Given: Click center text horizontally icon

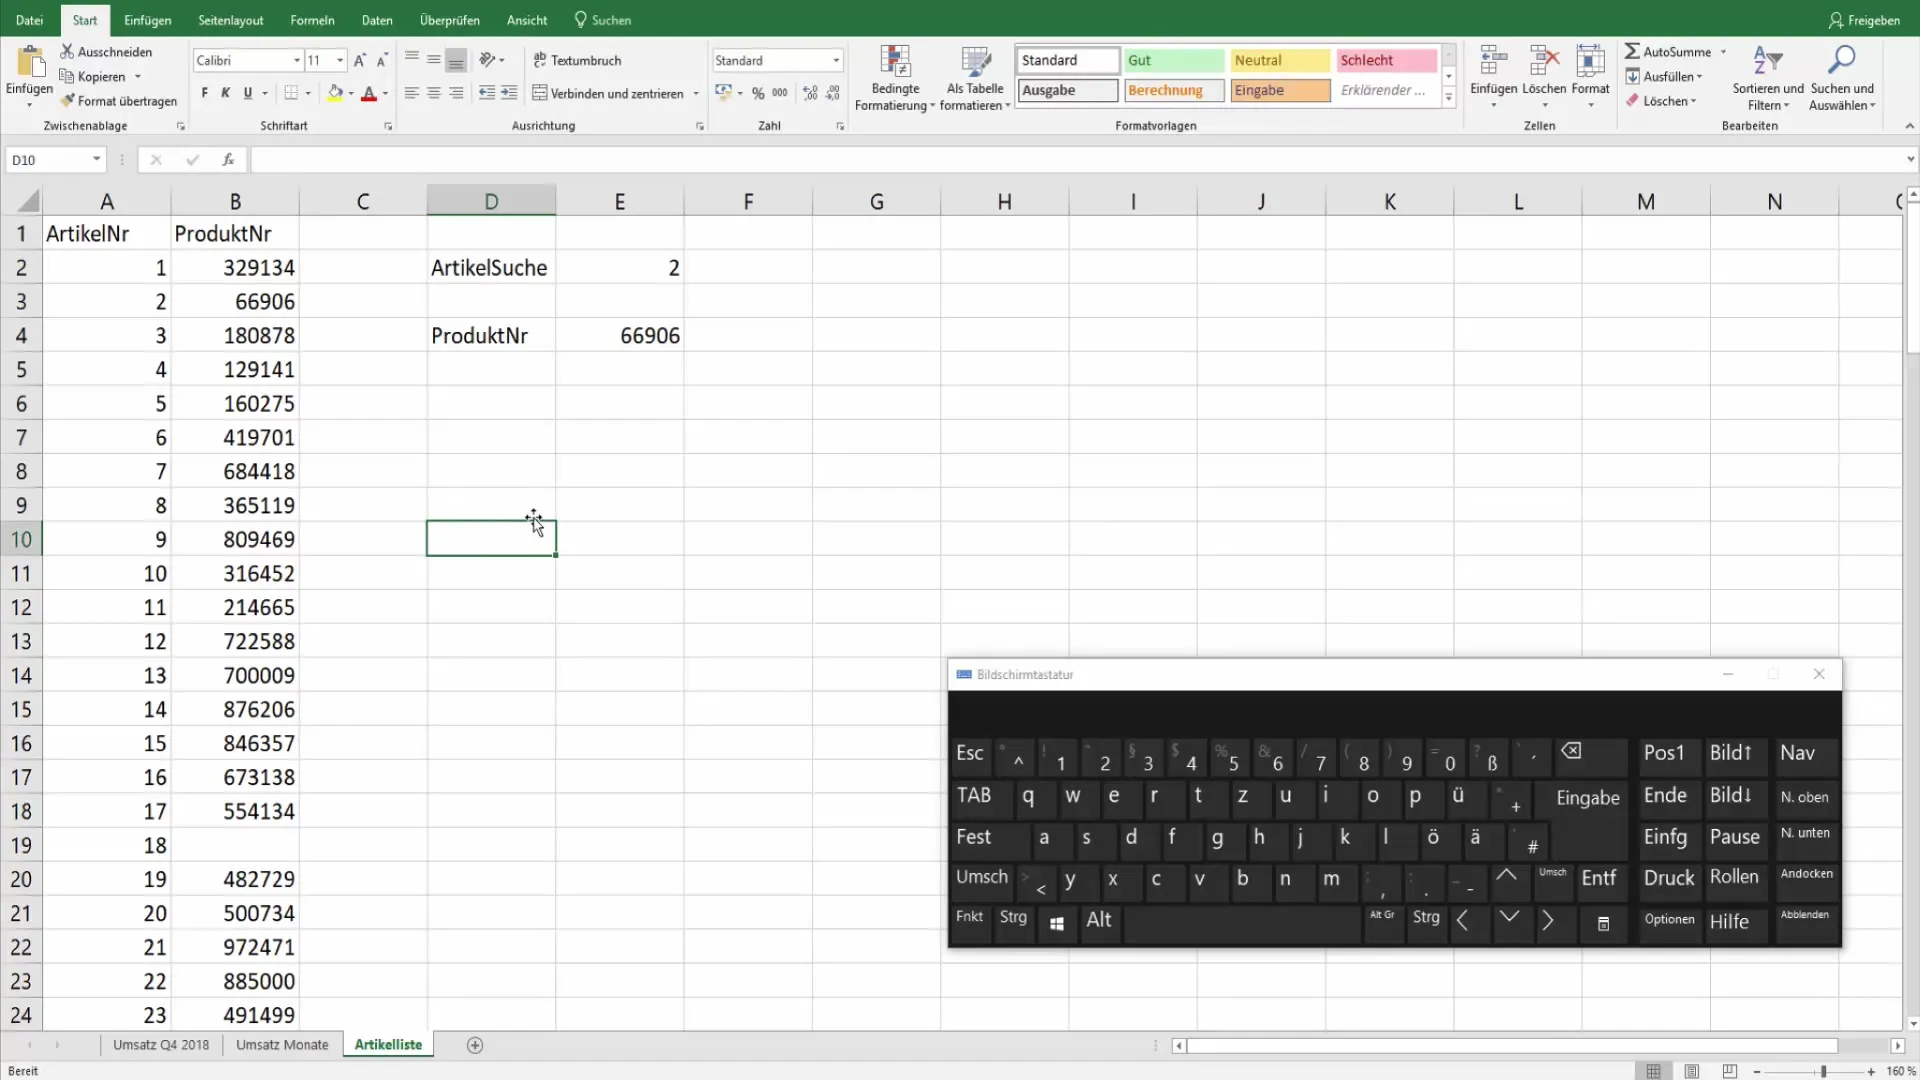Looking at the screenshot, I should point(434,93).
